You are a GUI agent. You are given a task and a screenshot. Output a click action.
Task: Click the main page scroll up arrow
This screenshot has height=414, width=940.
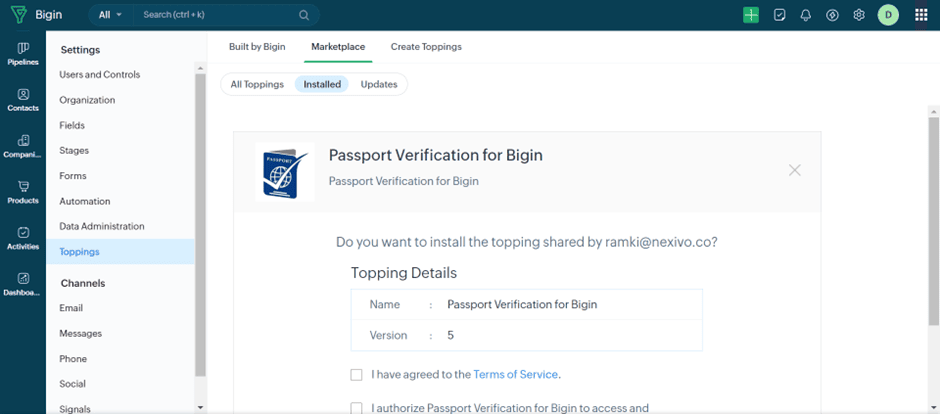coord(934,111)
